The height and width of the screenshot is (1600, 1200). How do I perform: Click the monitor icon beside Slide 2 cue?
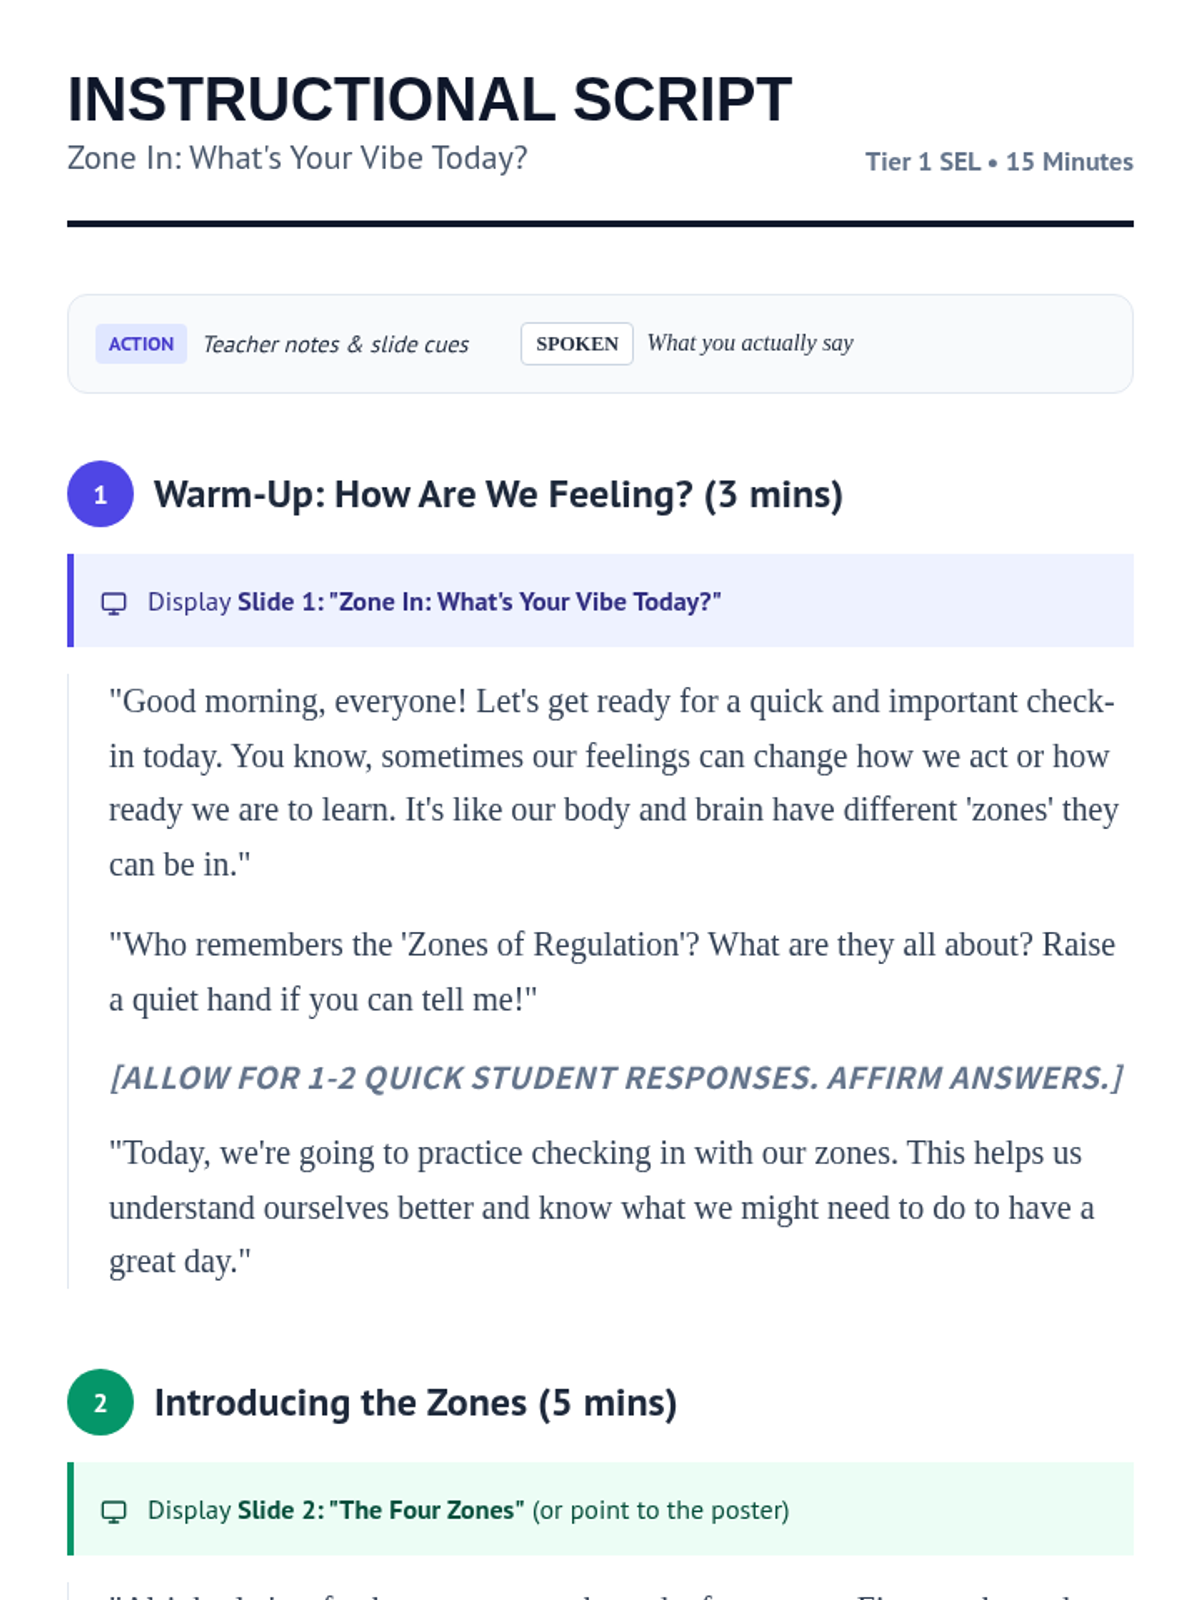click(x=114, y=1511)
